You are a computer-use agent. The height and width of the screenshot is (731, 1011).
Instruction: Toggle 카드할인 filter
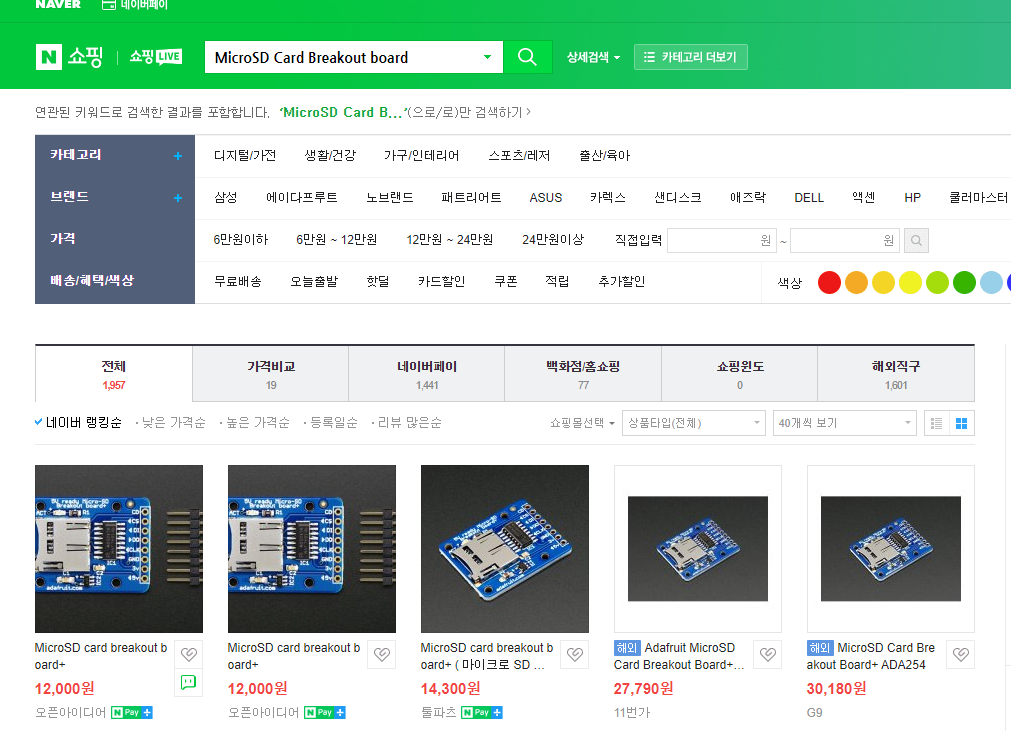pyautogui.click(x=441, y=282)
